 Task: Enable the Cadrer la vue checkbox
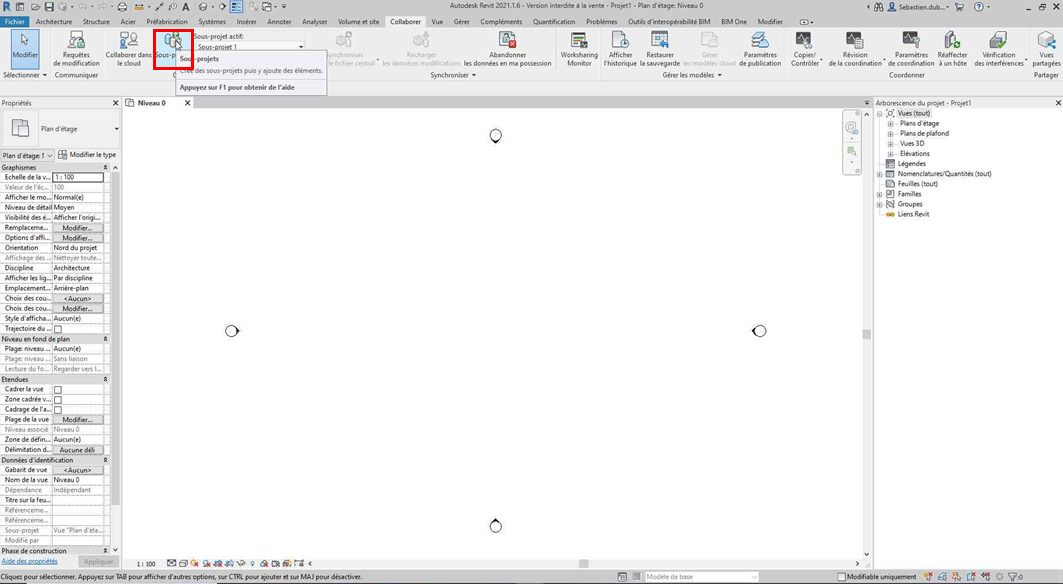(58, 390)
